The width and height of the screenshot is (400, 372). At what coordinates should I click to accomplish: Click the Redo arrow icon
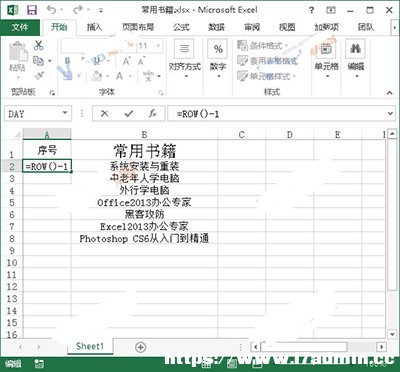click(78, 10)
